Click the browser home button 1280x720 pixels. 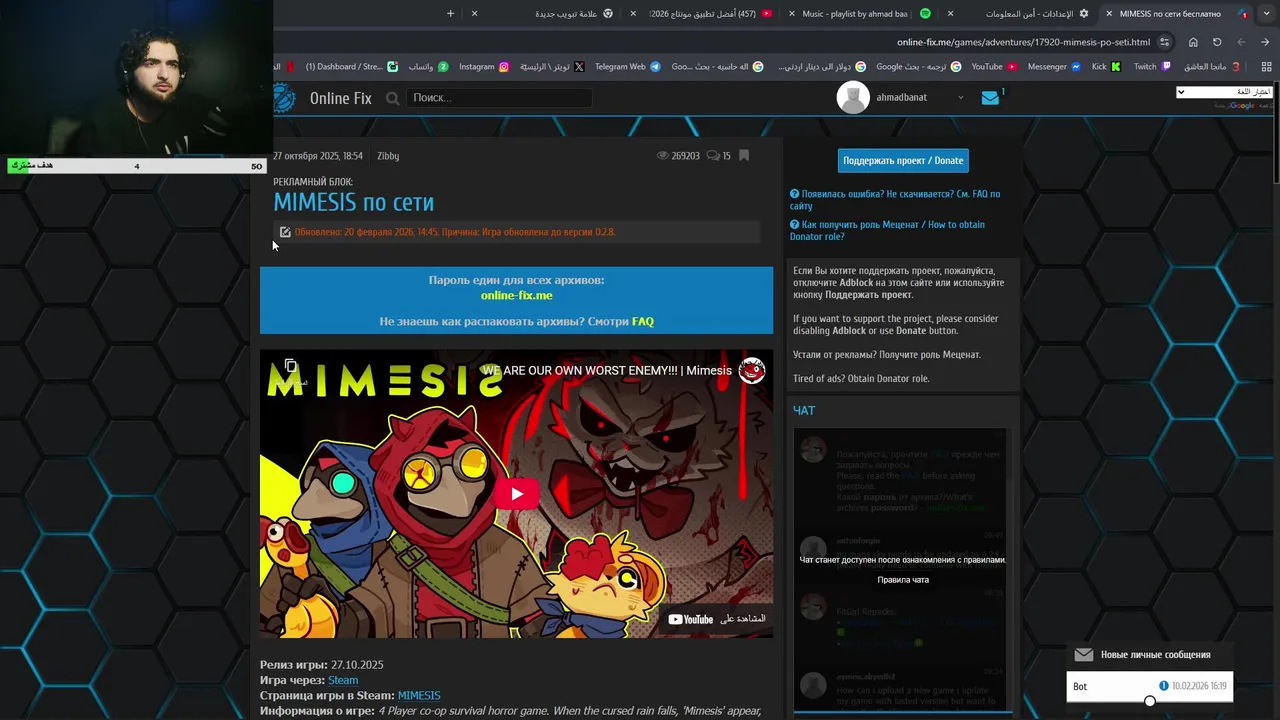pyautogui.click(x=1193, y=42)
